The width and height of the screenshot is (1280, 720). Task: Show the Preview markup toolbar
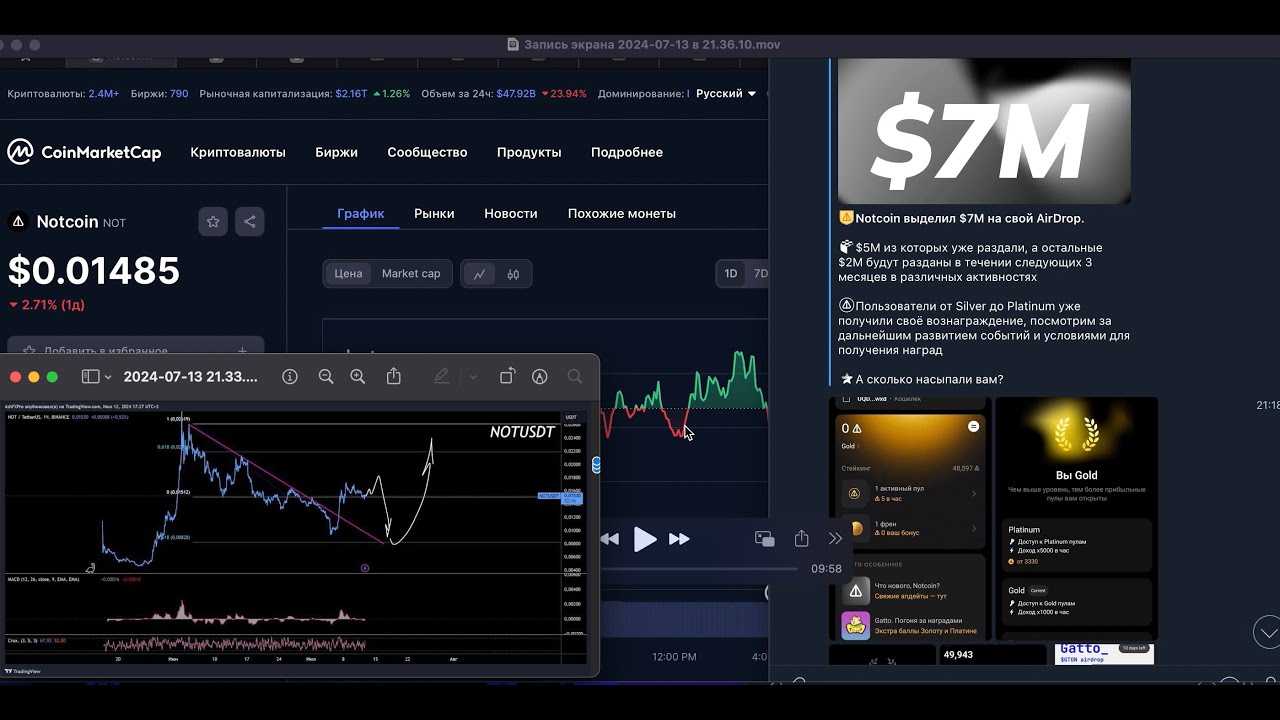tap(540, 377)
